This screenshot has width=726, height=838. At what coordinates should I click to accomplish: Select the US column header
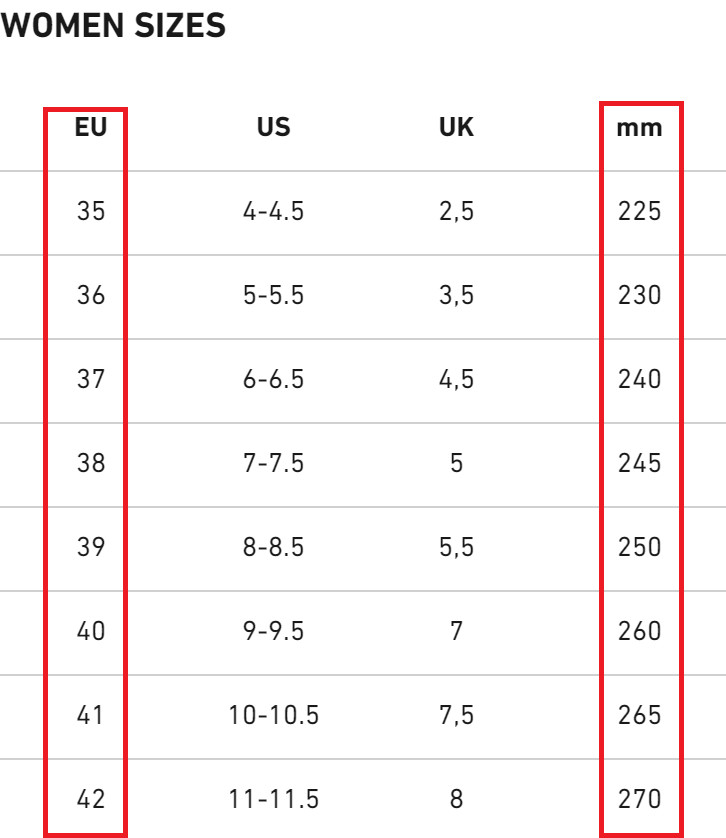pos(273,128)
